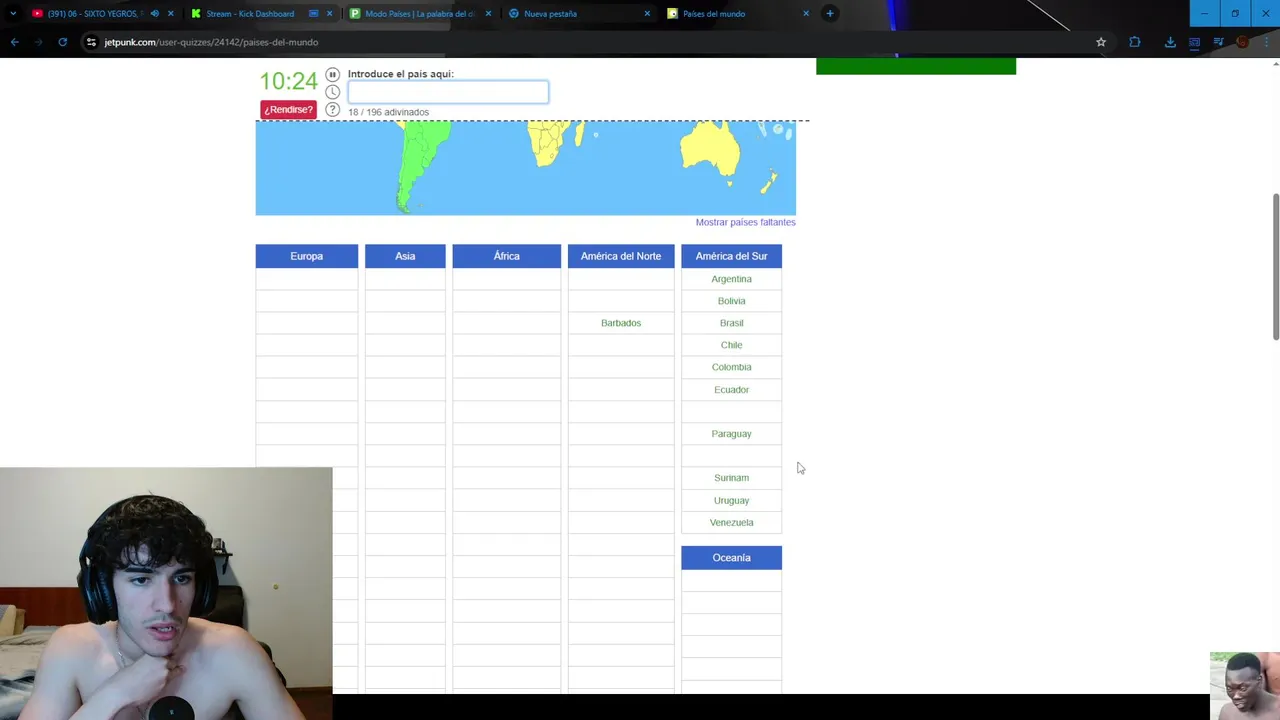Click the Chile cell
1280x720 pixels.
pyautogui.click(x=731, y=345)
